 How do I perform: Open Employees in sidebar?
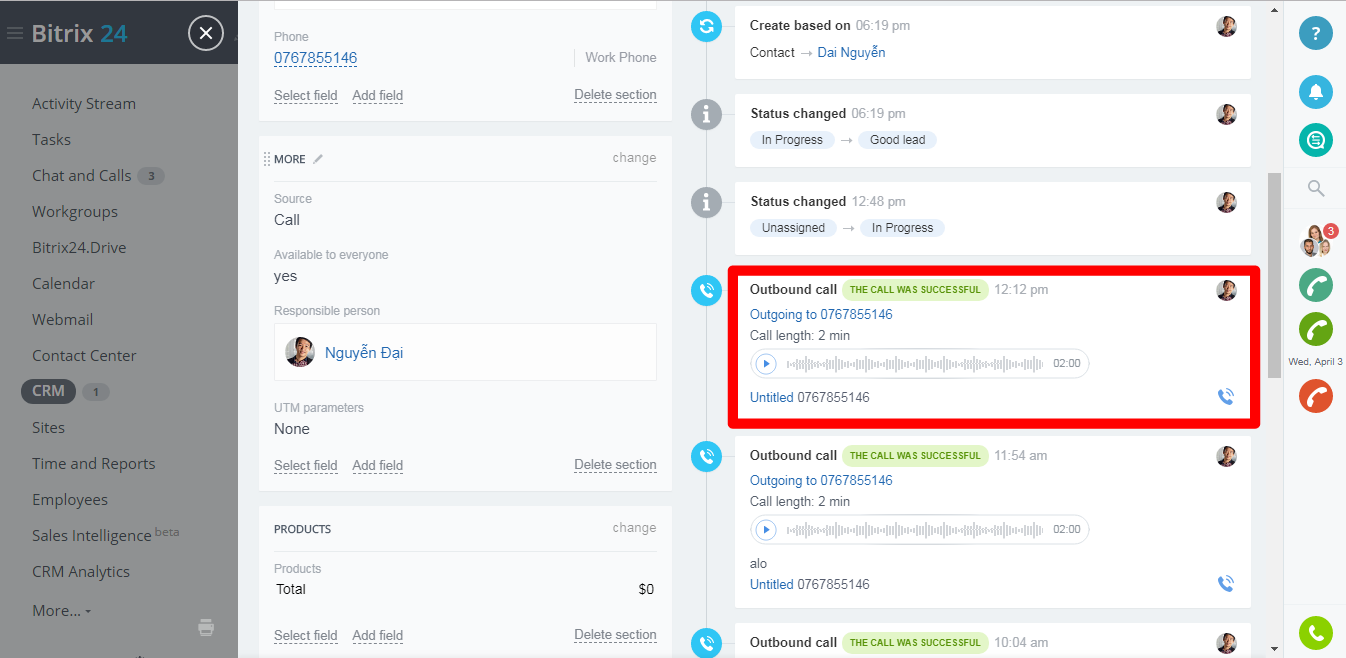(x=70, y=500)
